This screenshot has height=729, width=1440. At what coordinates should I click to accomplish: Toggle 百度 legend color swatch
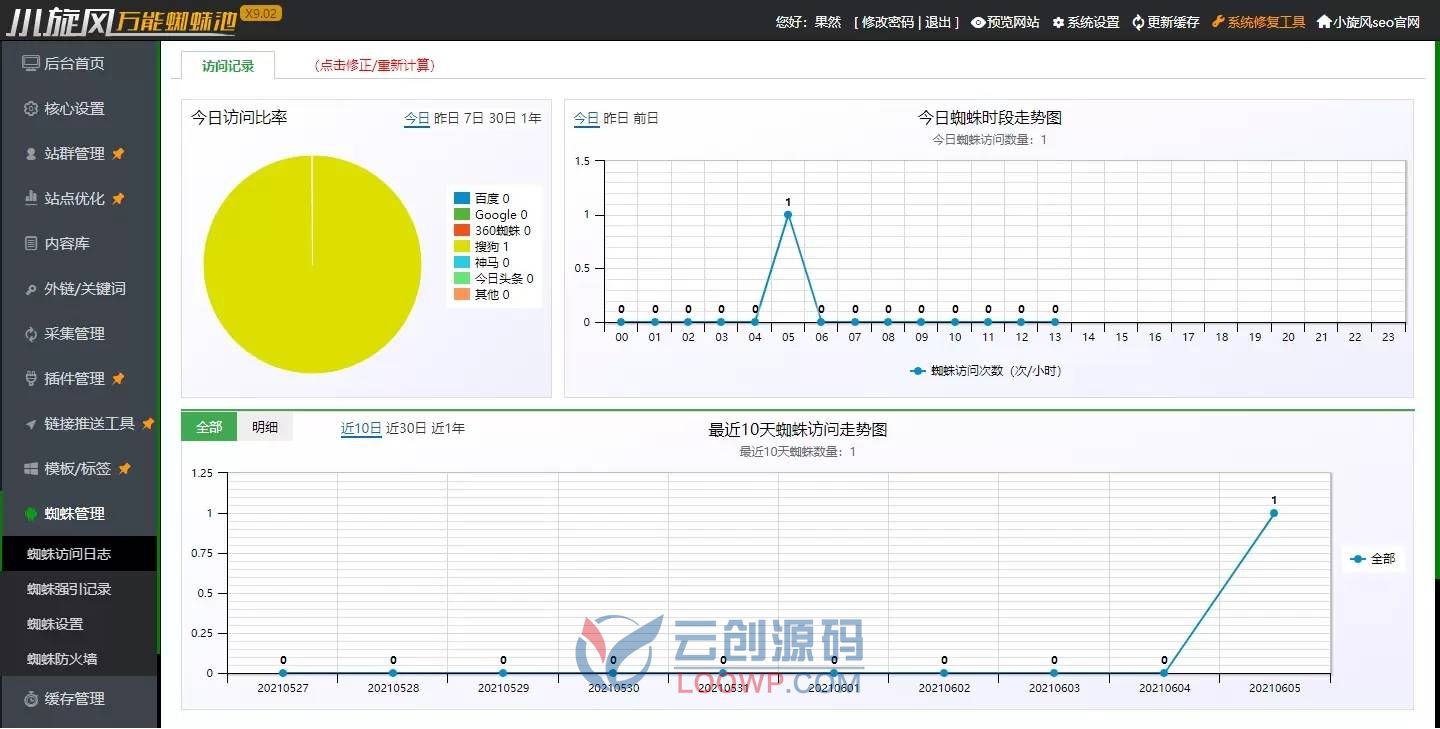[x=462, y=198]
